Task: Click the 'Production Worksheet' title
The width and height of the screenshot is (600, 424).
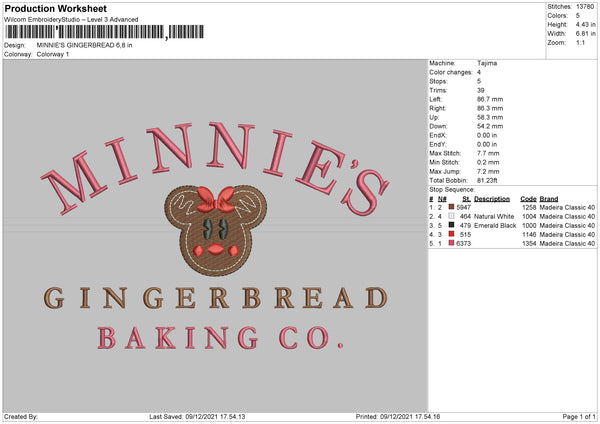Action: (x=55, y=8)
